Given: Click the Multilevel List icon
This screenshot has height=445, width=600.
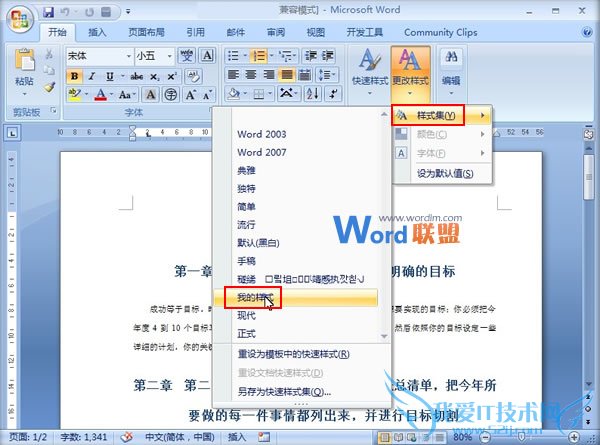Looking at the screenshot, I should 285,56.
